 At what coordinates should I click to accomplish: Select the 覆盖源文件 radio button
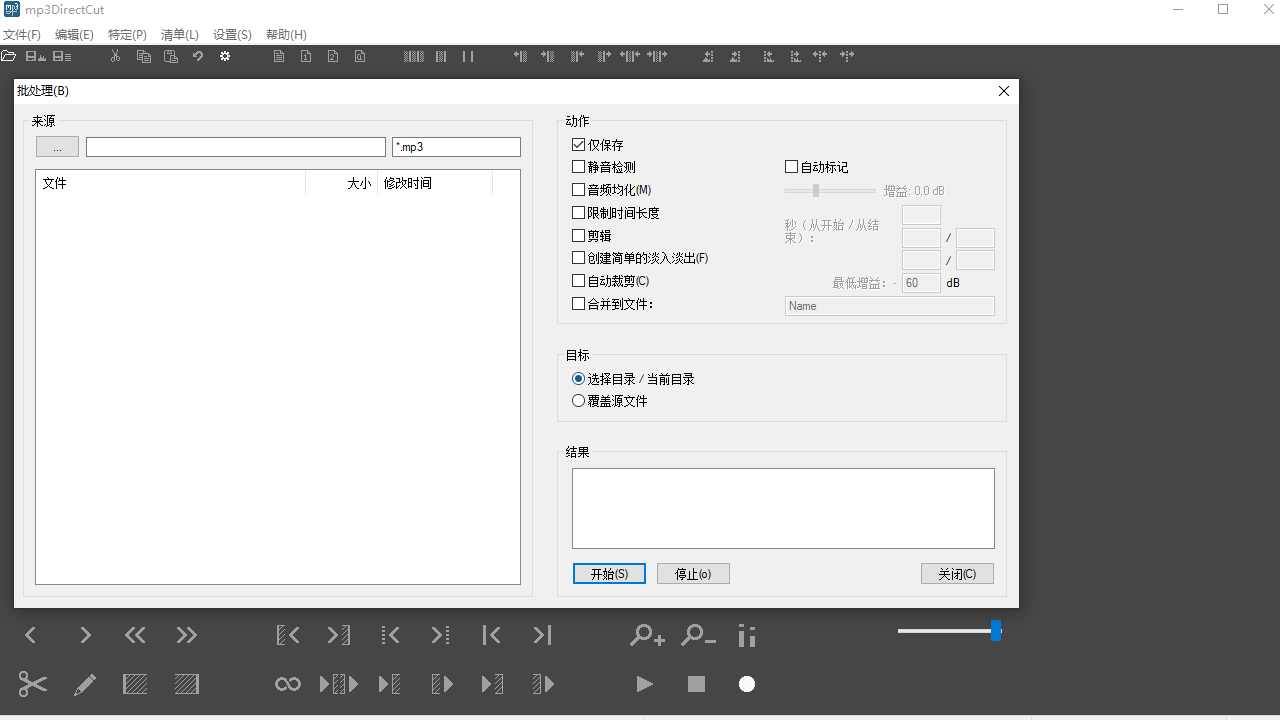coord(578,400)
